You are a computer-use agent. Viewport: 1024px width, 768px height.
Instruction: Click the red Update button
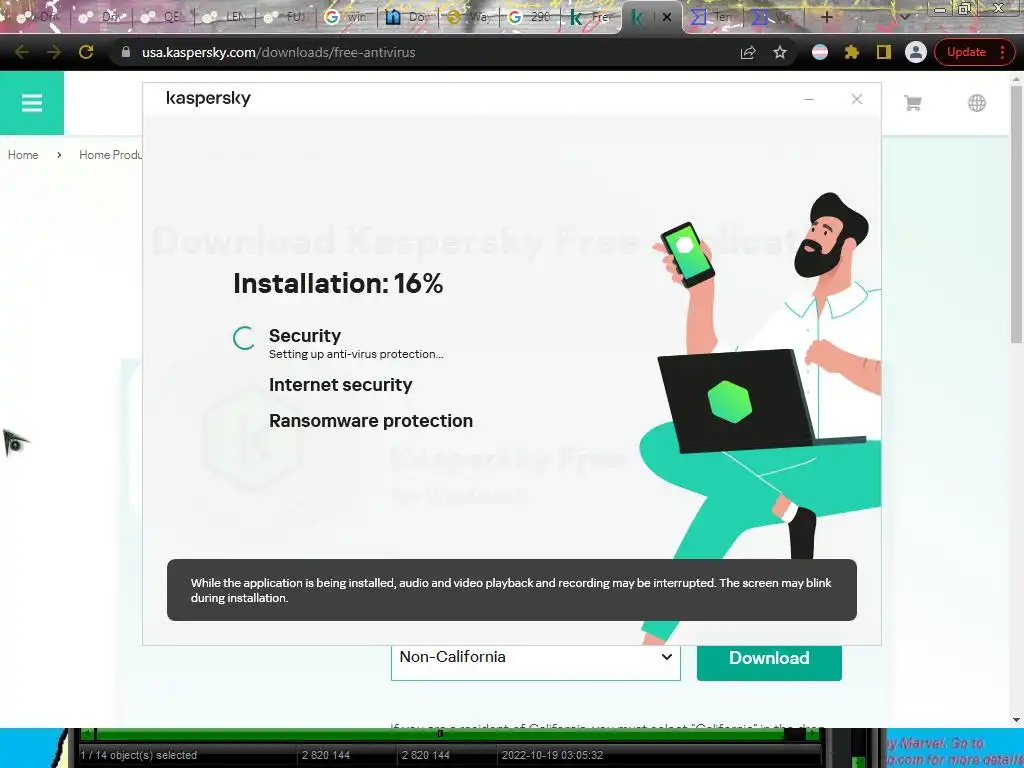973,52
